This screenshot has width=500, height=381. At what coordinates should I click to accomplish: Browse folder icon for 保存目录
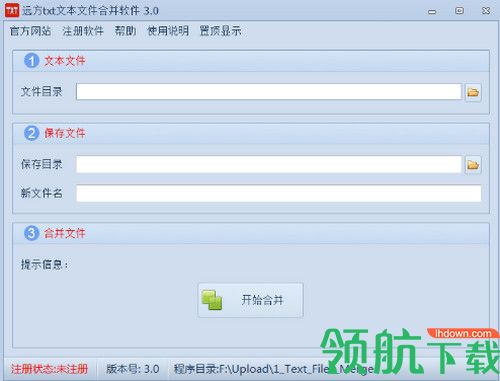coord(473,165)
